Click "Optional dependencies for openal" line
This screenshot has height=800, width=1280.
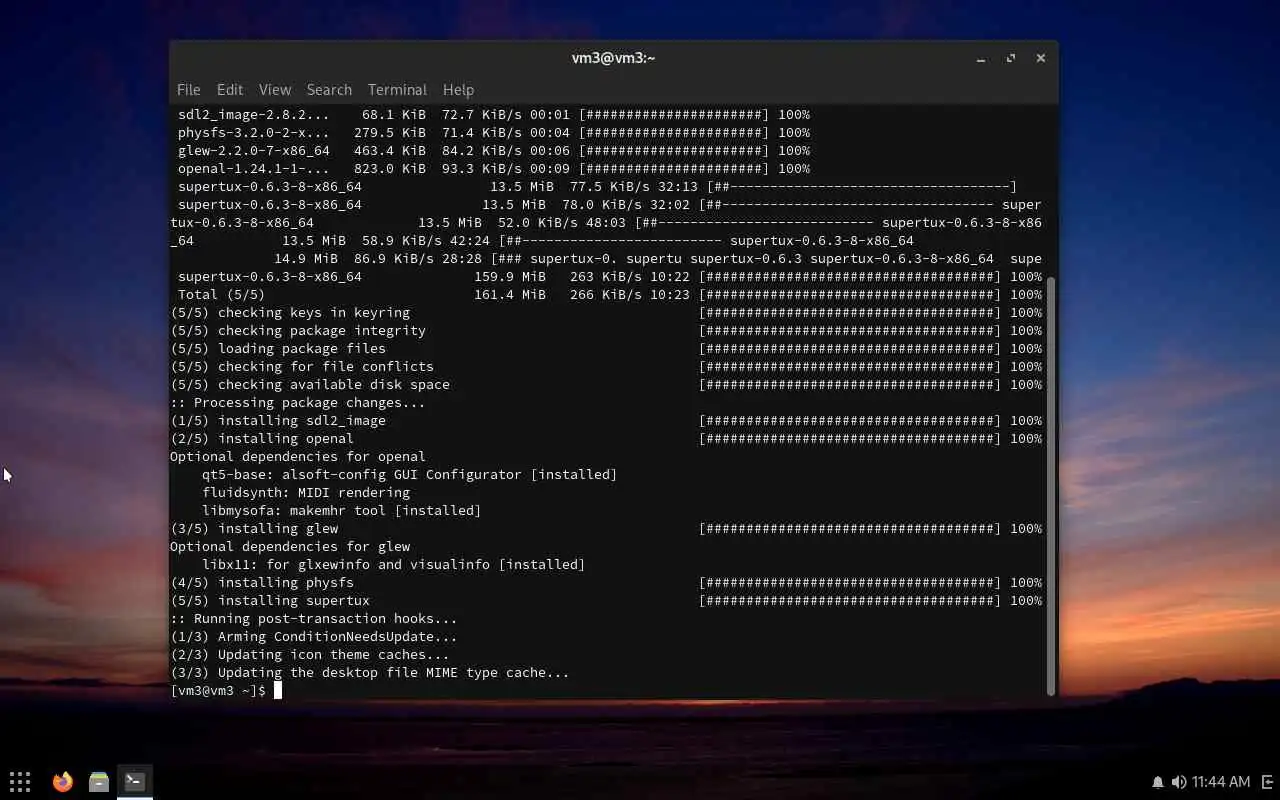pos(298,457)
